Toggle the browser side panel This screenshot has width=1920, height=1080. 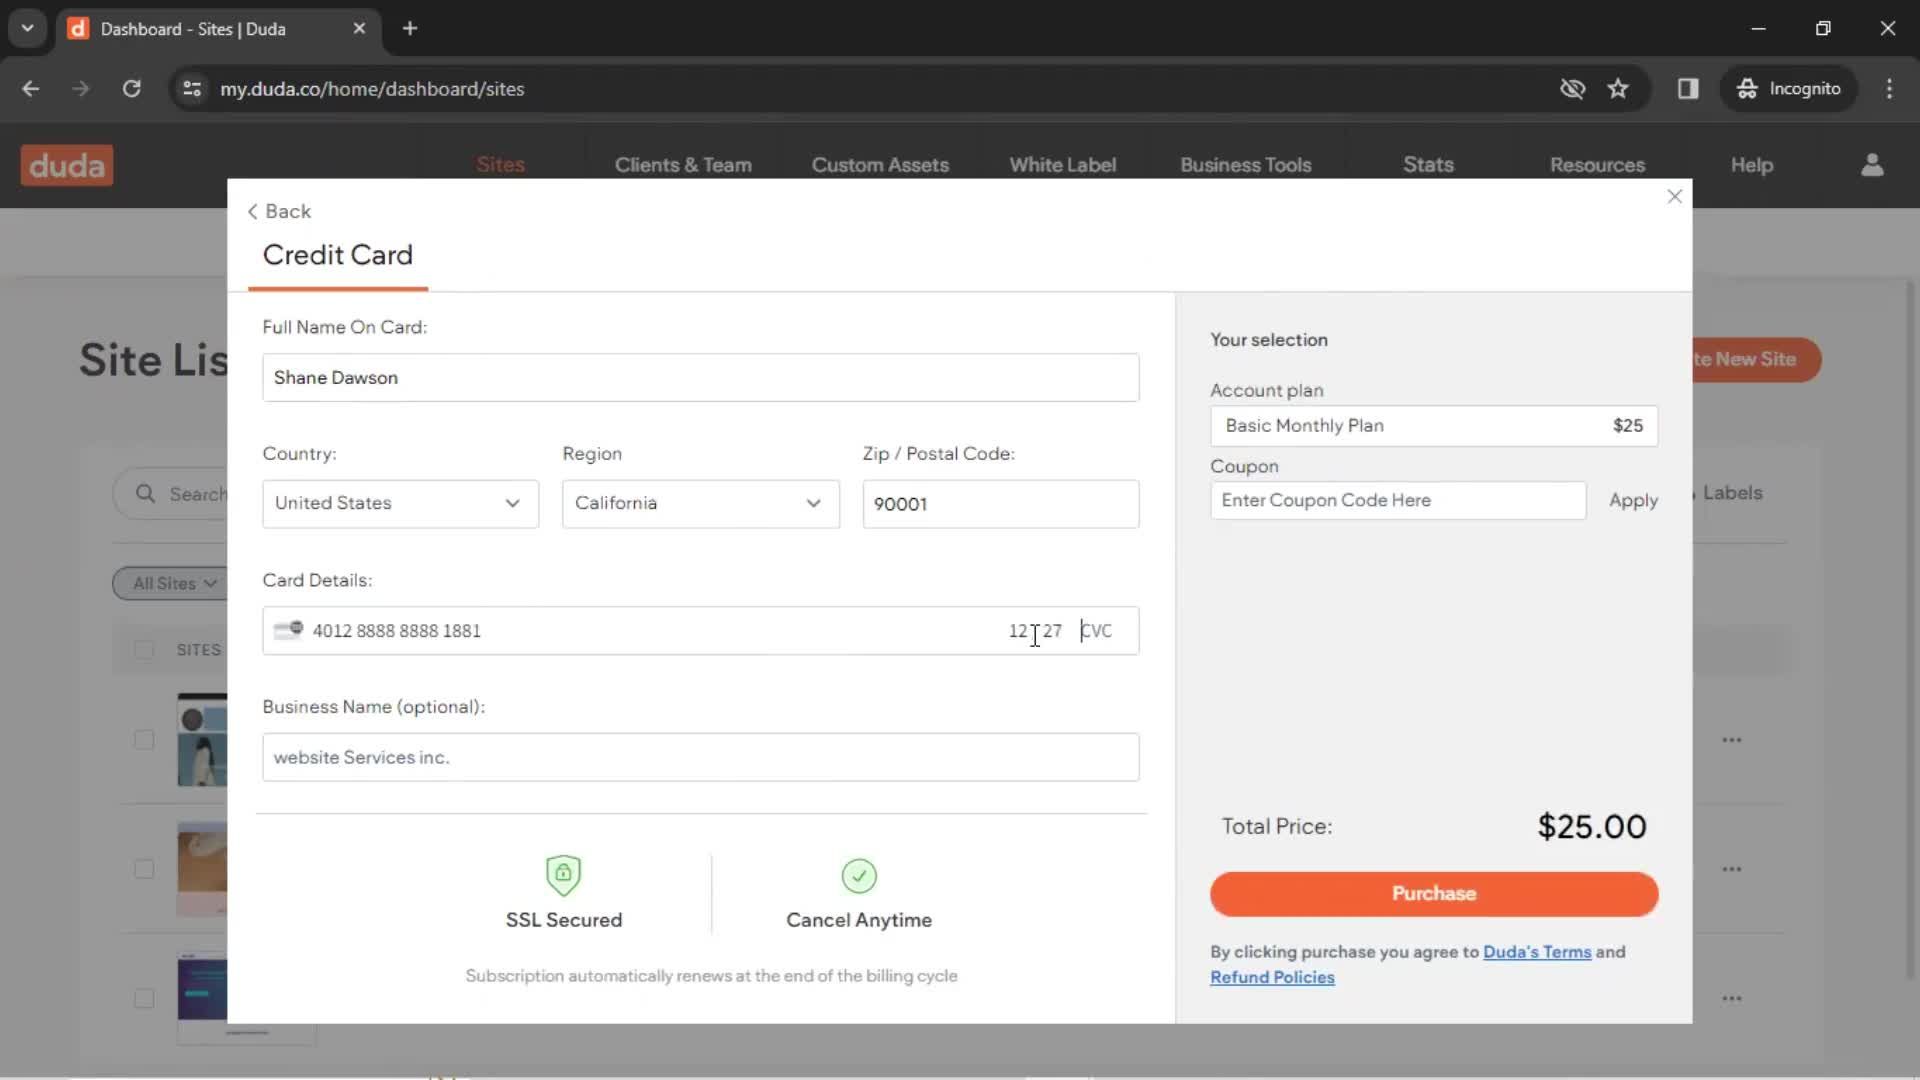1688,89
